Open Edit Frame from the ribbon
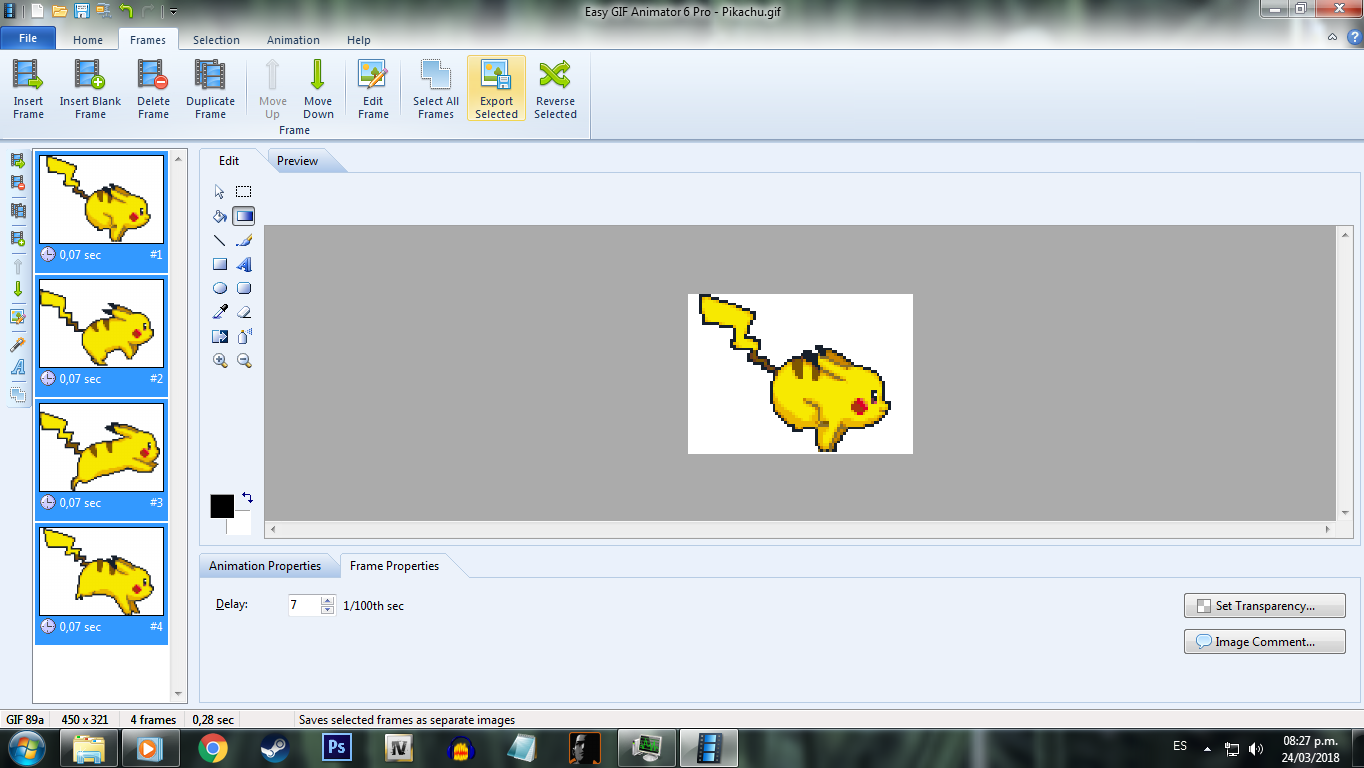Viewport: 1364px width, 768px height. (373, 89)
